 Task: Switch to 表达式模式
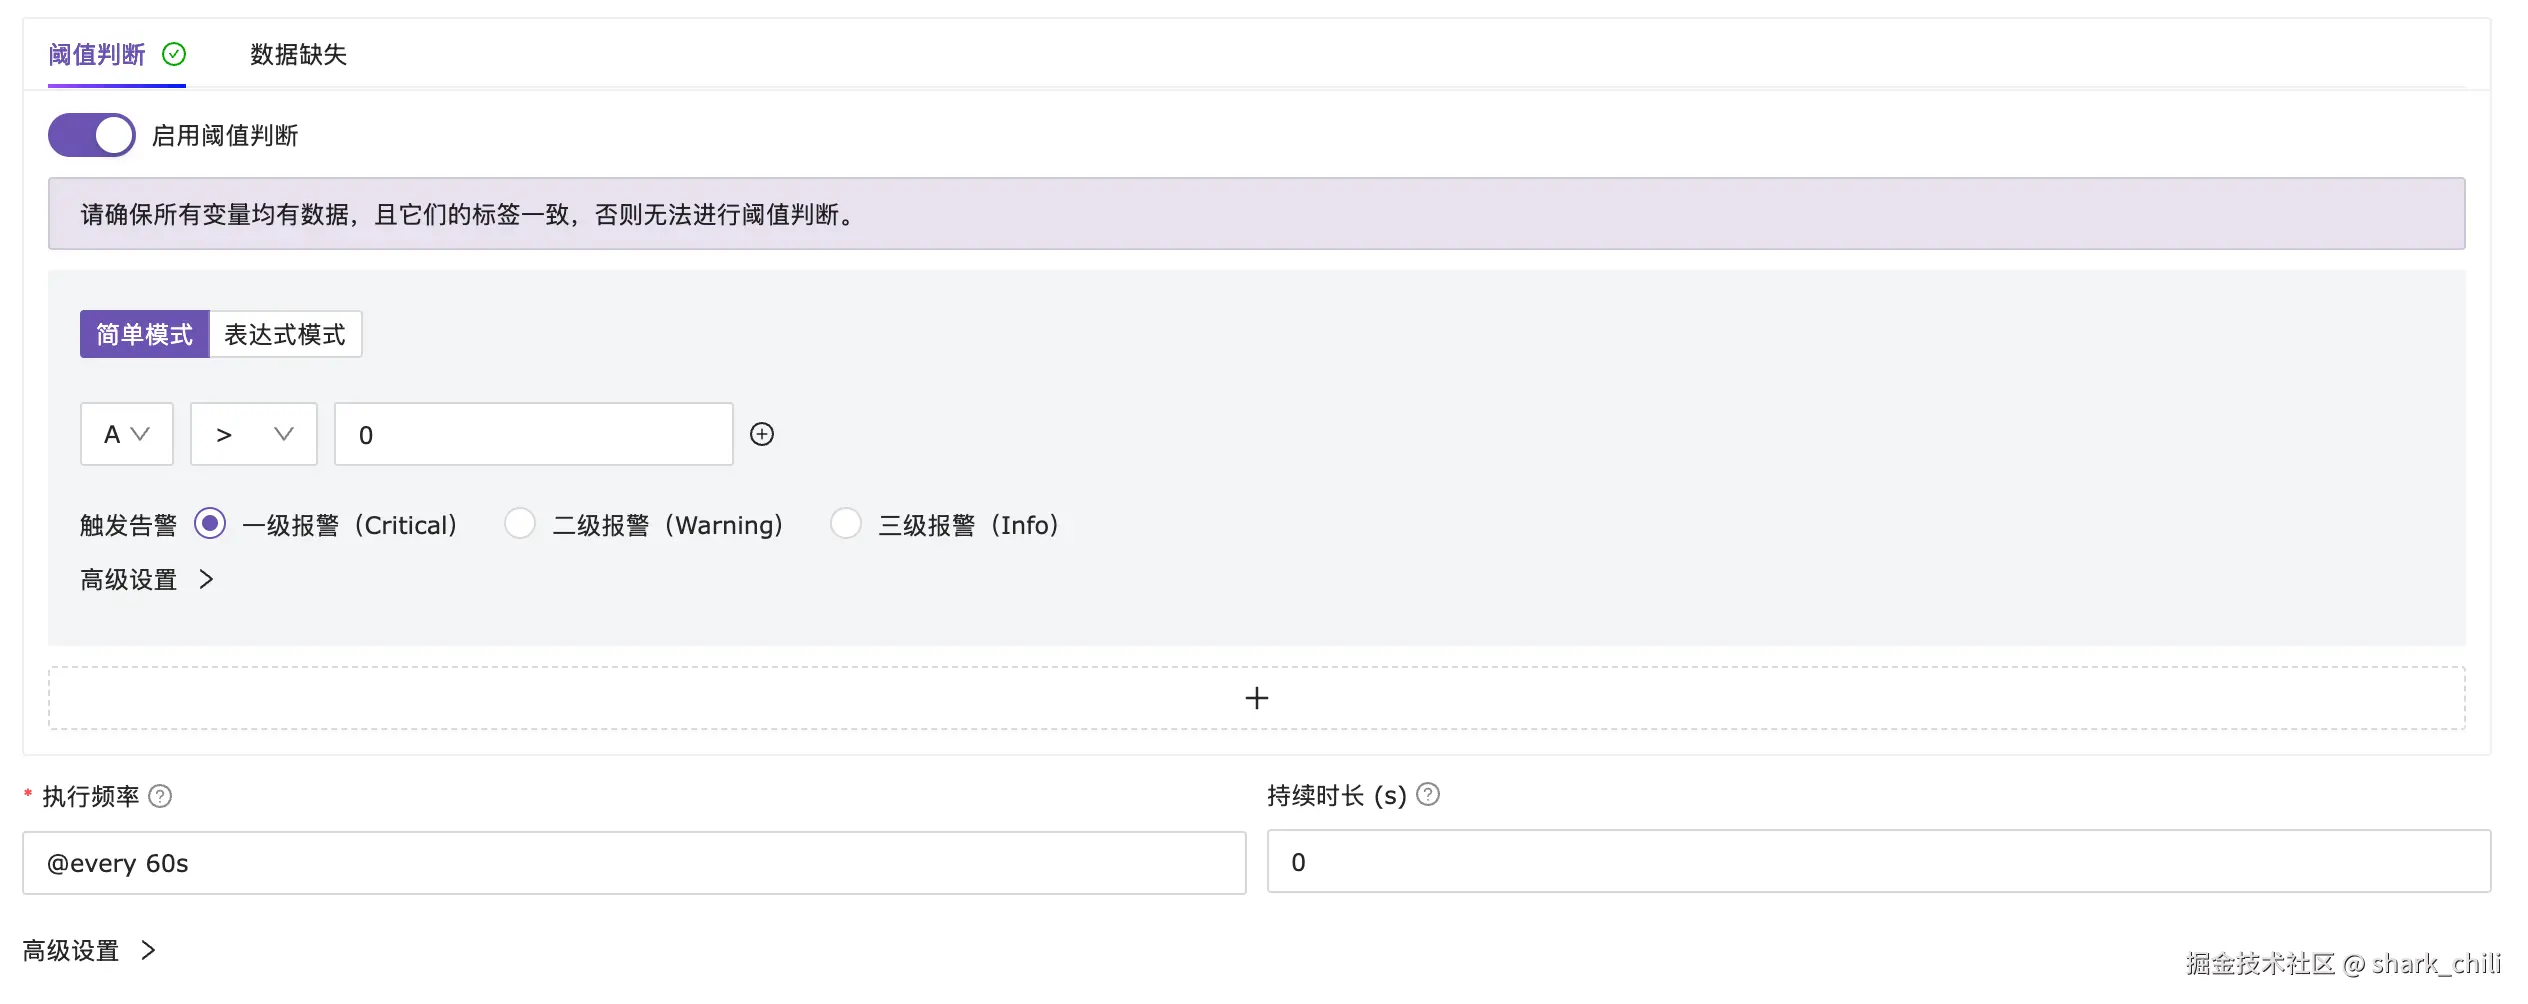coord(285,334)
